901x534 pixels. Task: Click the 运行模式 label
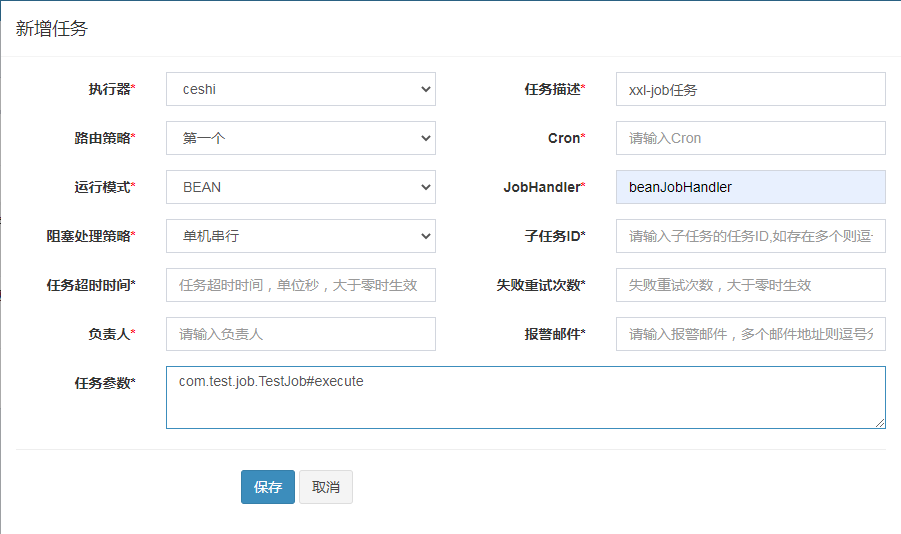coord(105,187)
